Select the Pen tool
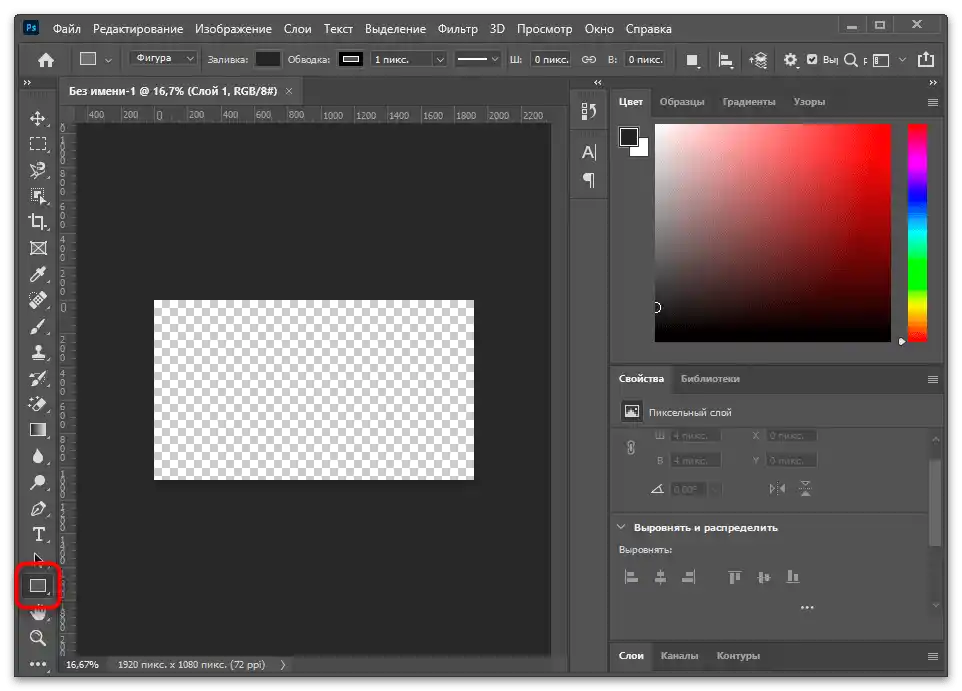Image resolution: width=962 pixels, height=691 pixels. [38, 509]
